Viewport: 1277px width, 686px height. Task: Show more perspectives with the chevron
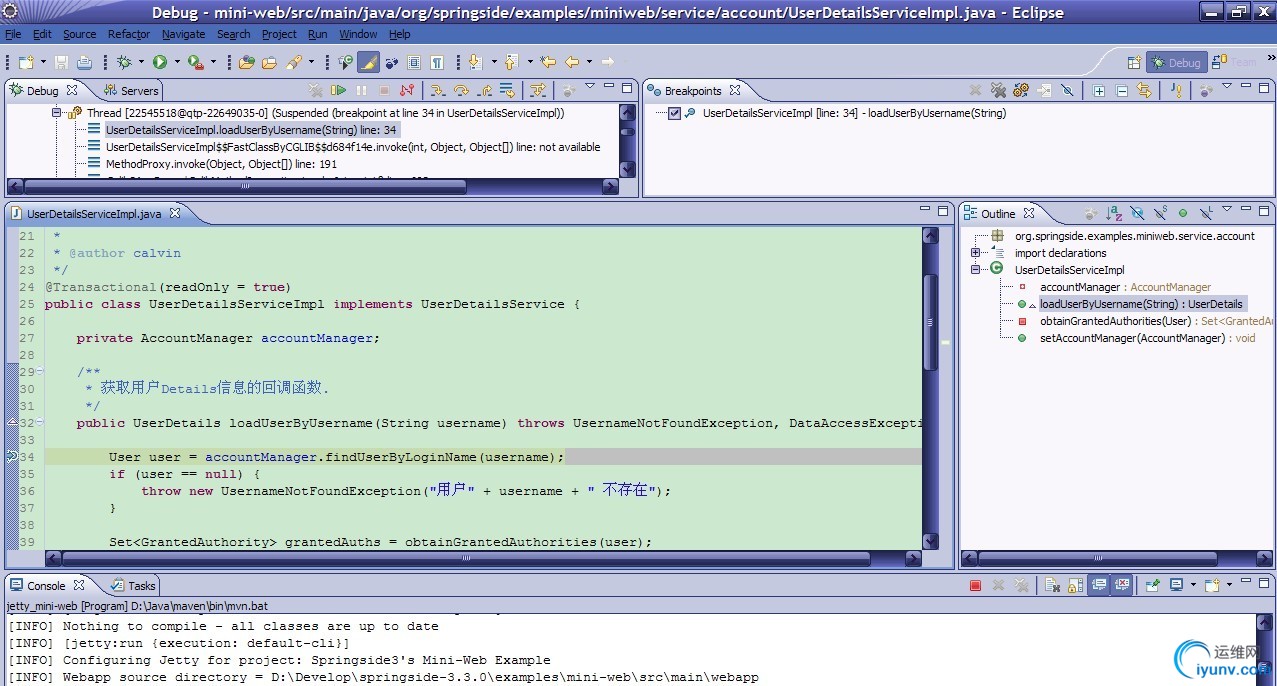point(1269,58)
